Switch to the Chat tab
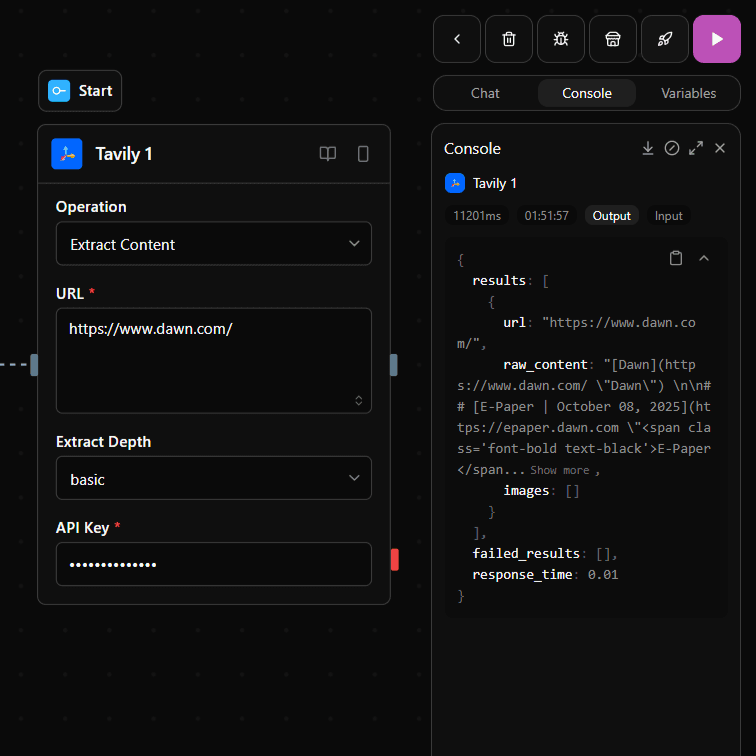 click(x=485, y=93)
